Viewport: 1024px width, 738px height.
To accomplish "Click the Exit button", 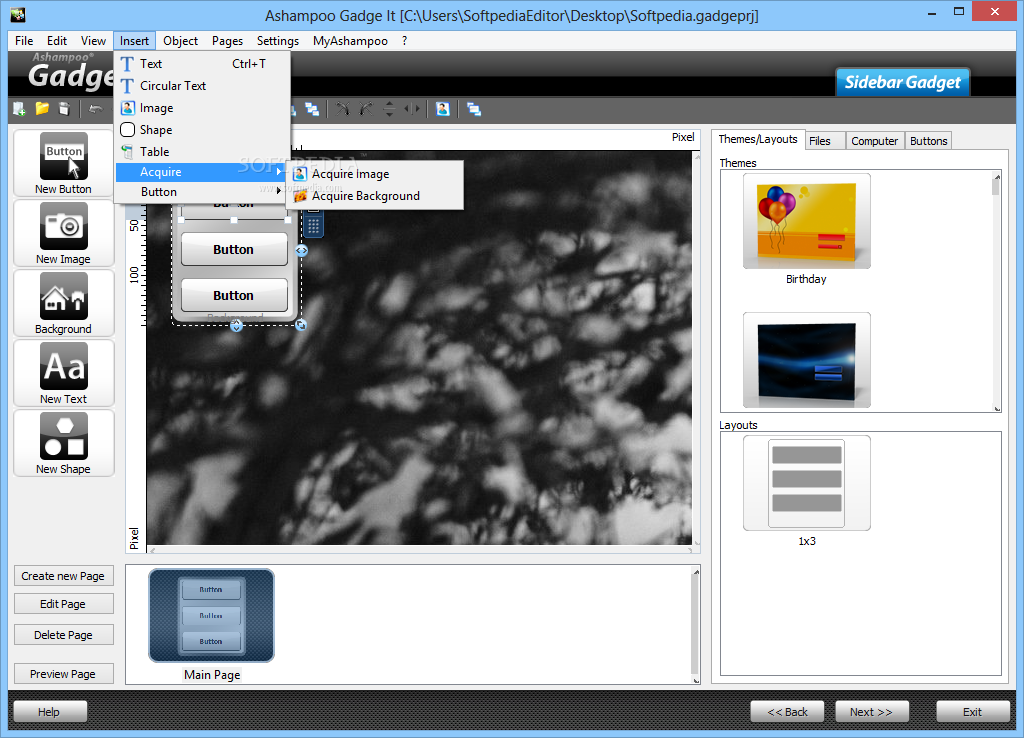I will click(x=972, y=712).
